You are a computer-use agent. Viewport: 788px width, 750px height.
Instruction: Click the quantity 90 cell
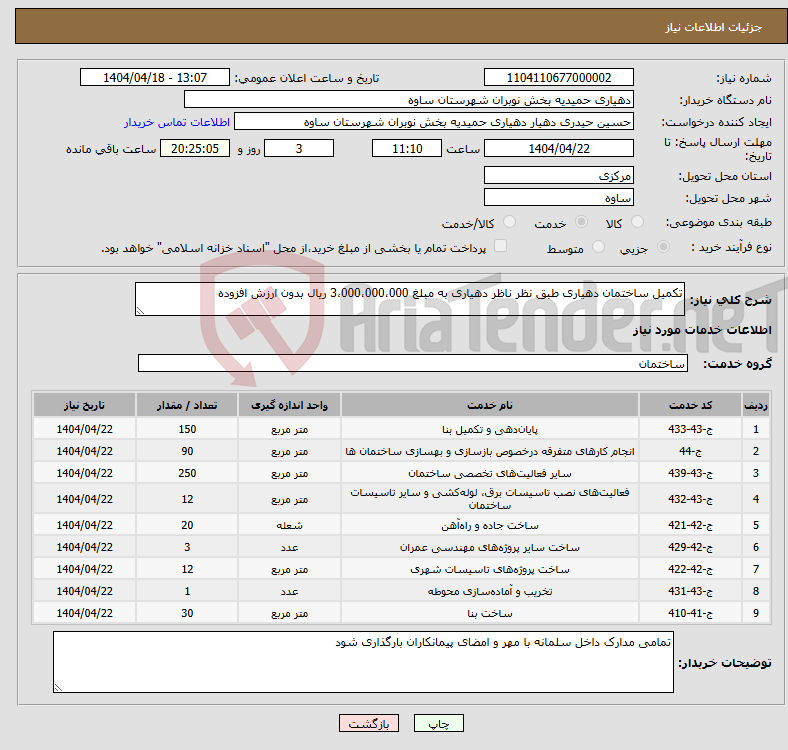(187, 451)
